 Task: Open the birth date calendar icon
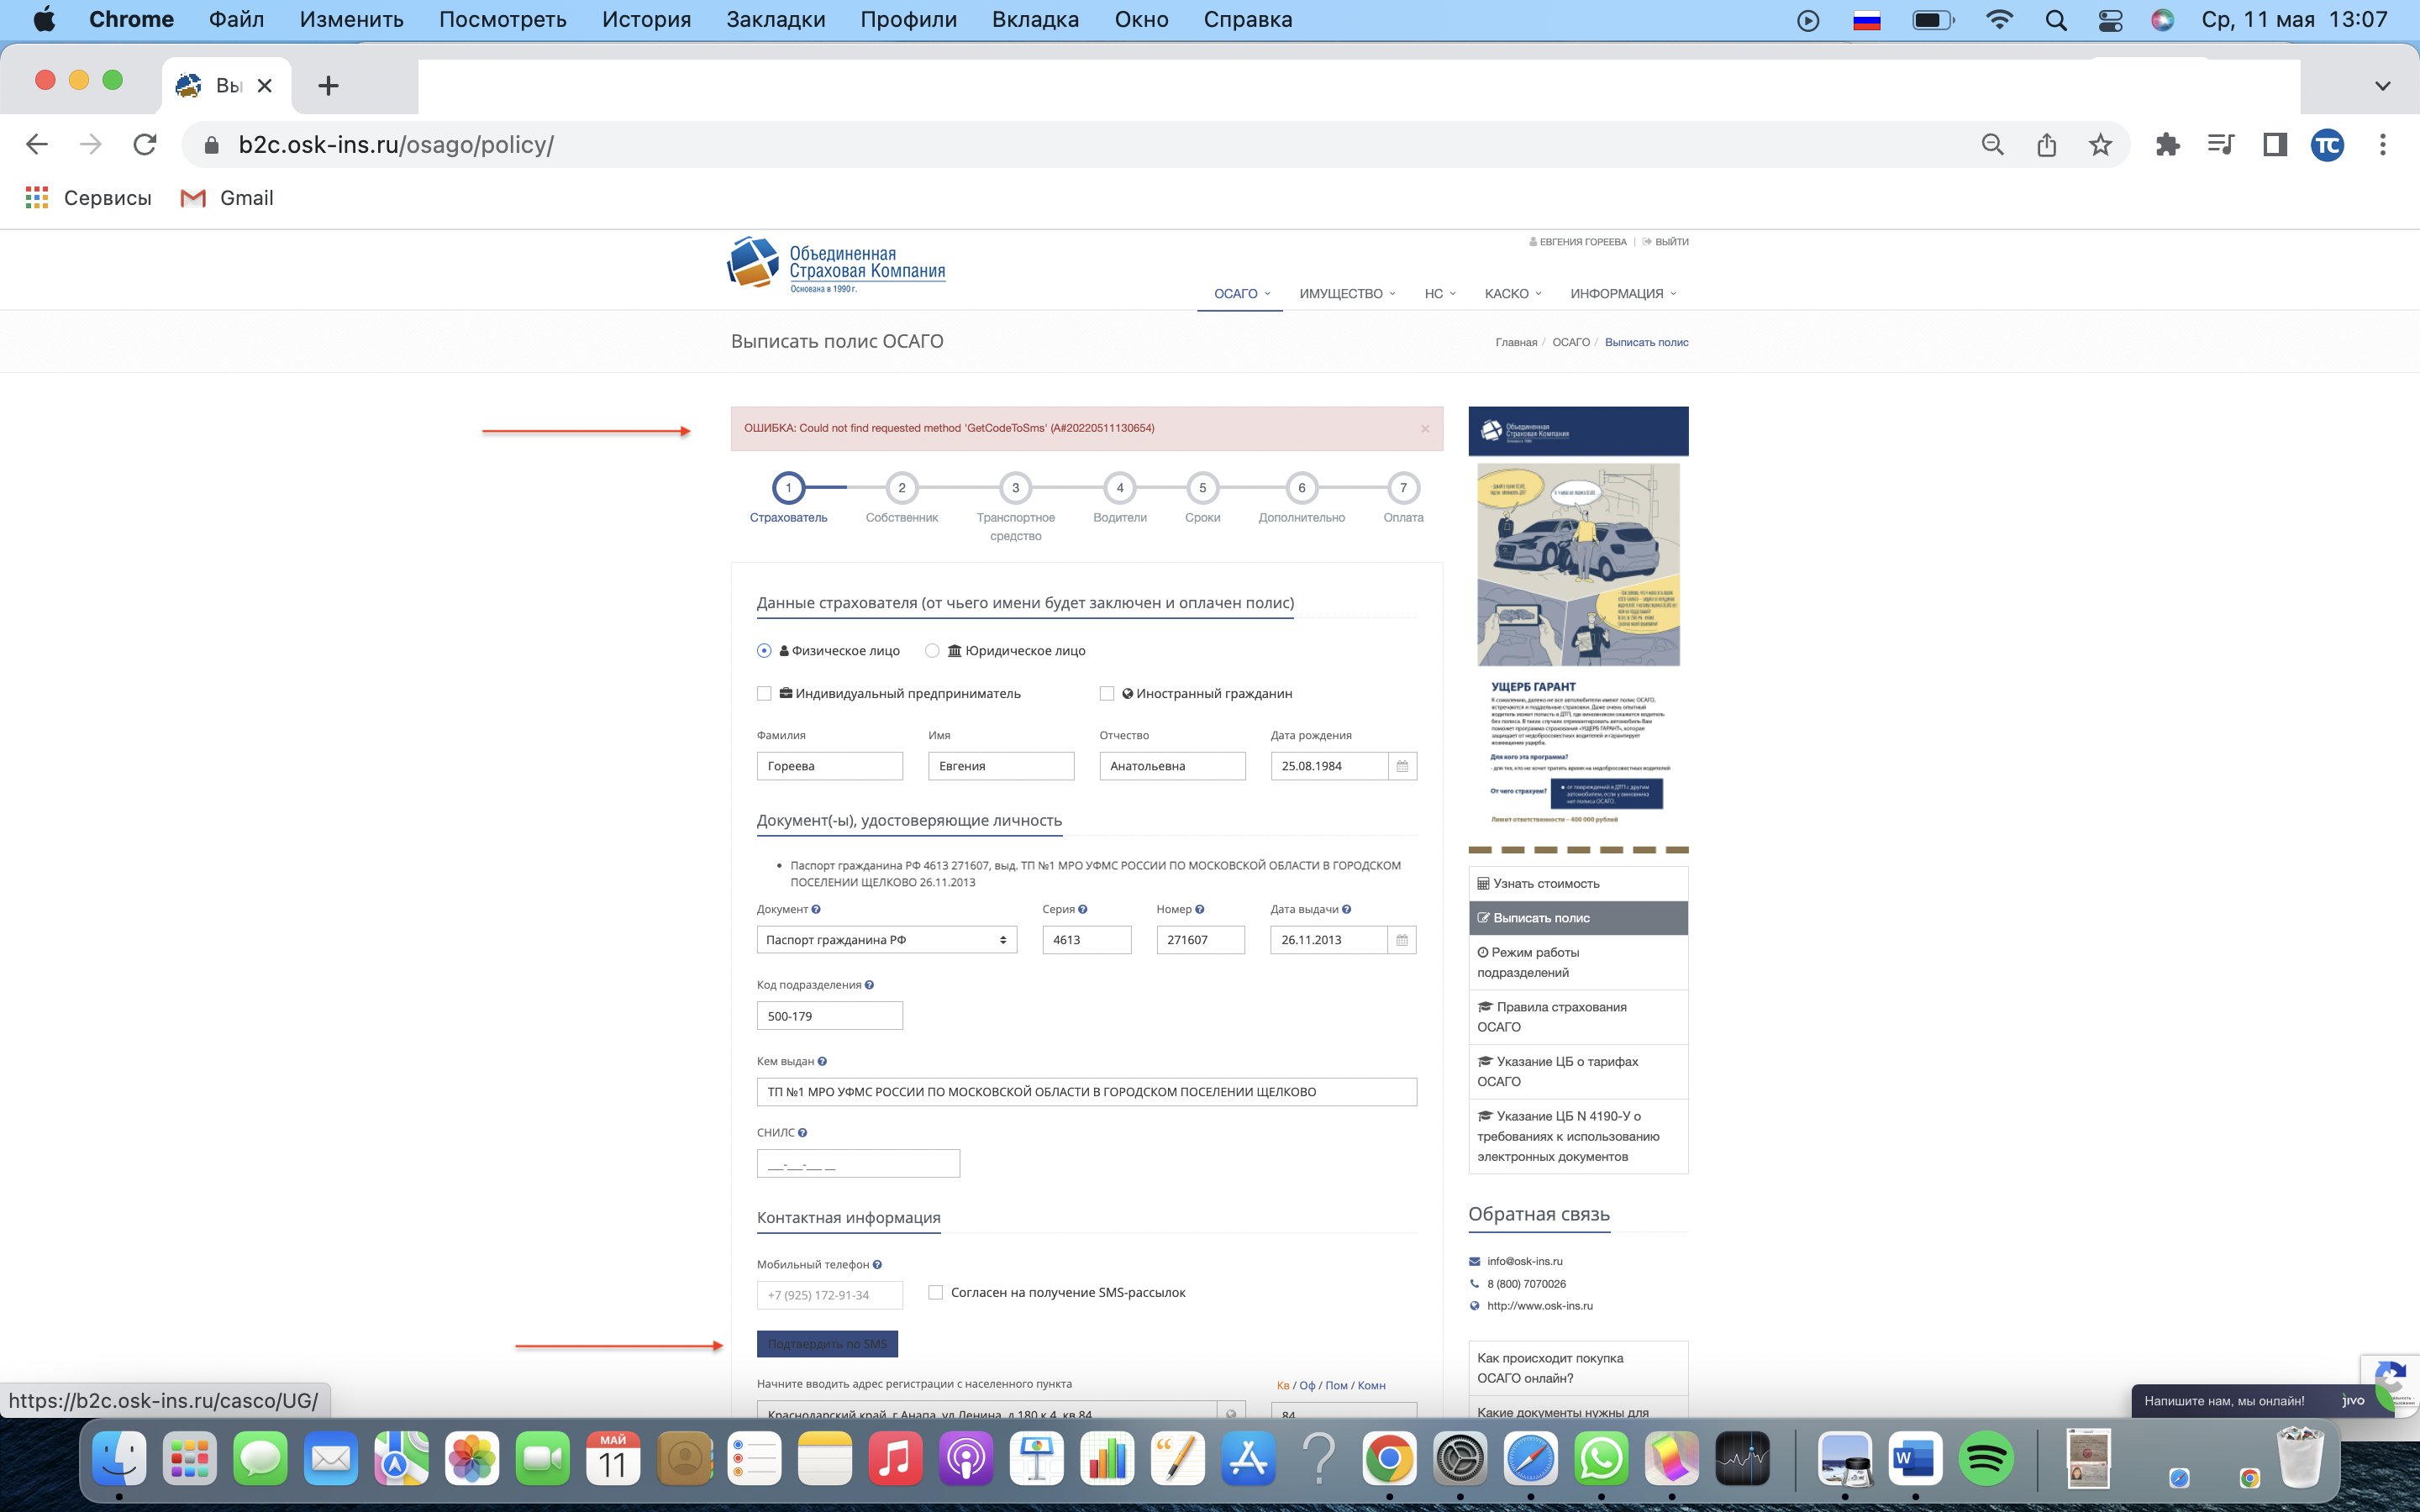[1402, 766]
